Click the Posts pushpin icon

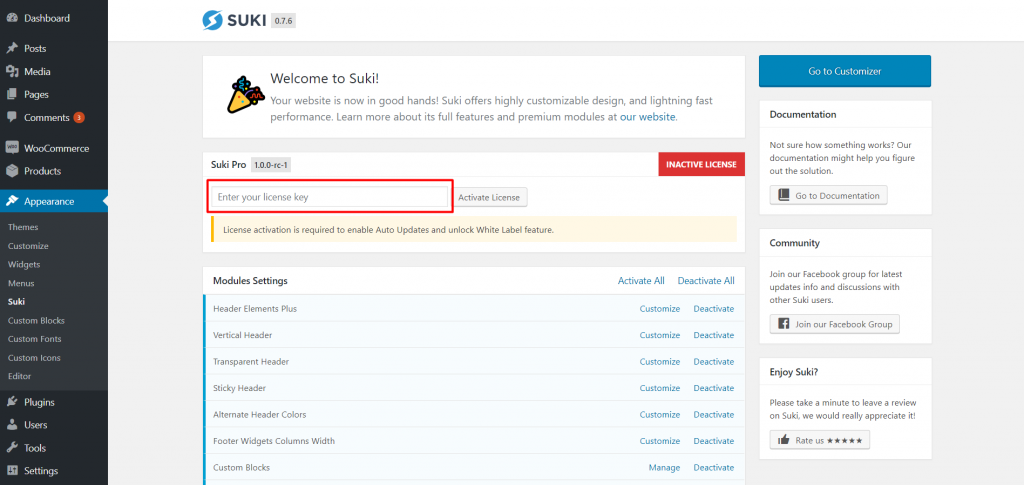point(12,48)
